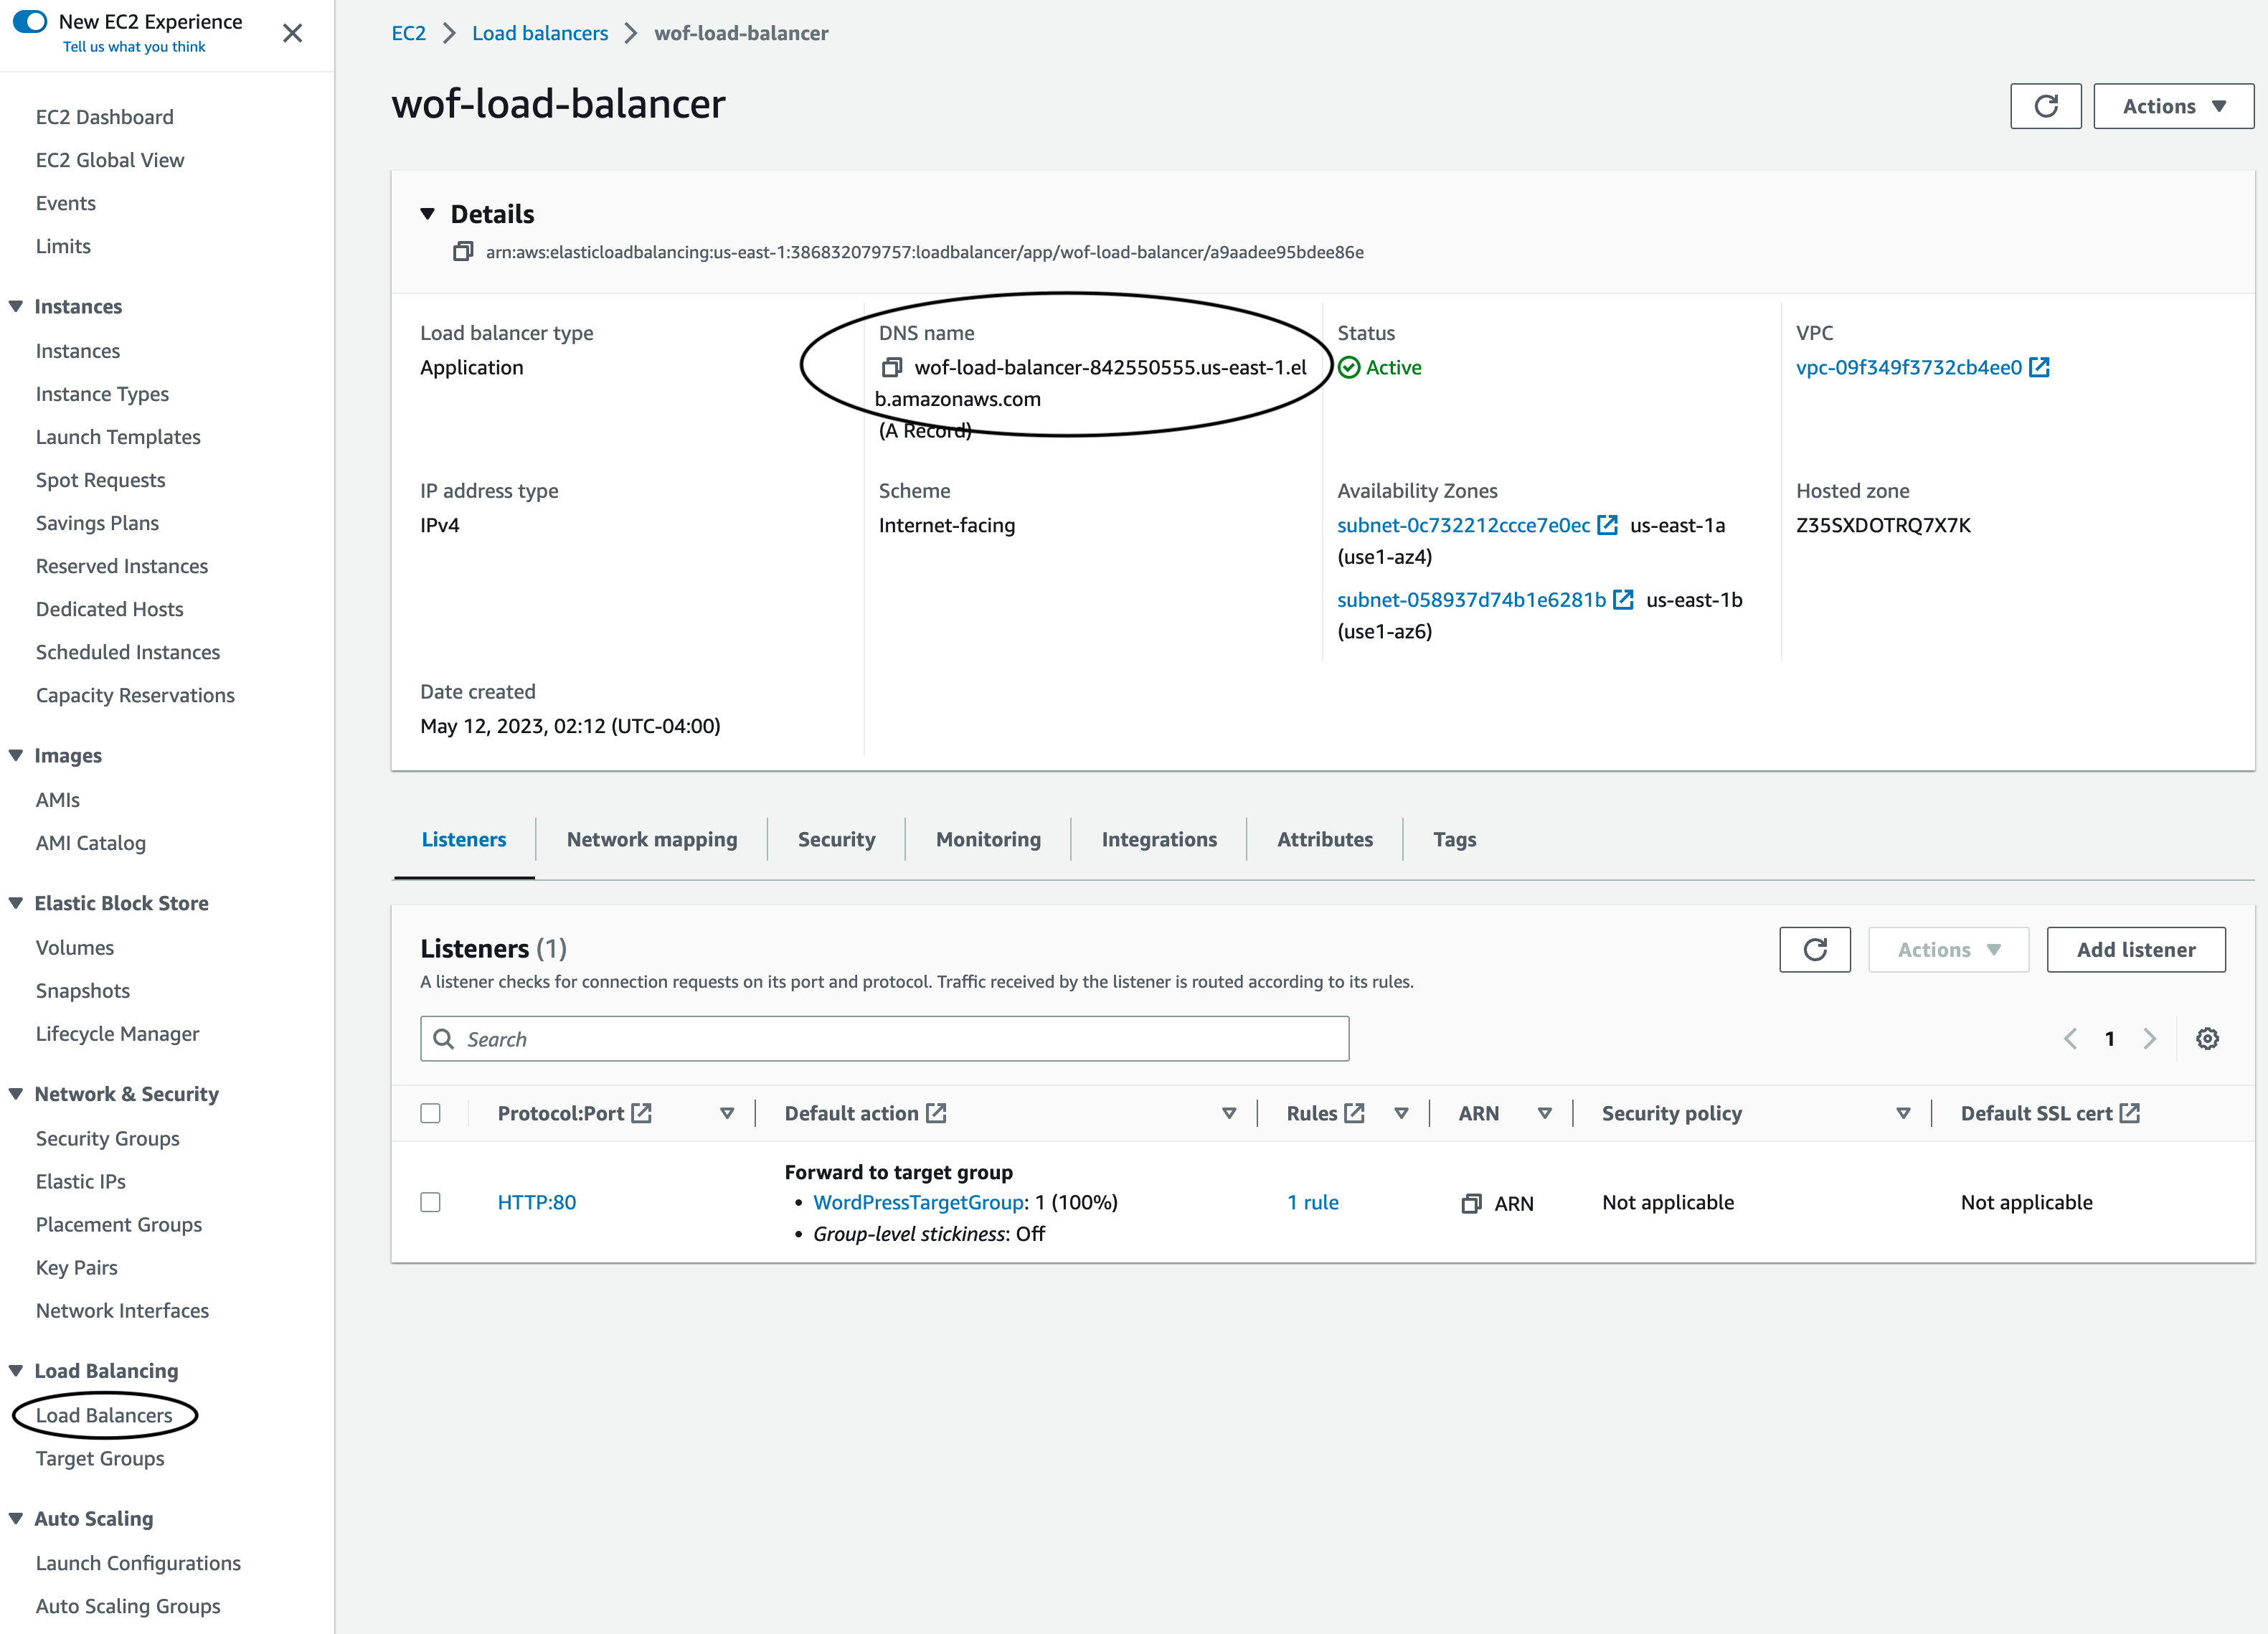Go to EC2 breadcrumb link

408,33
